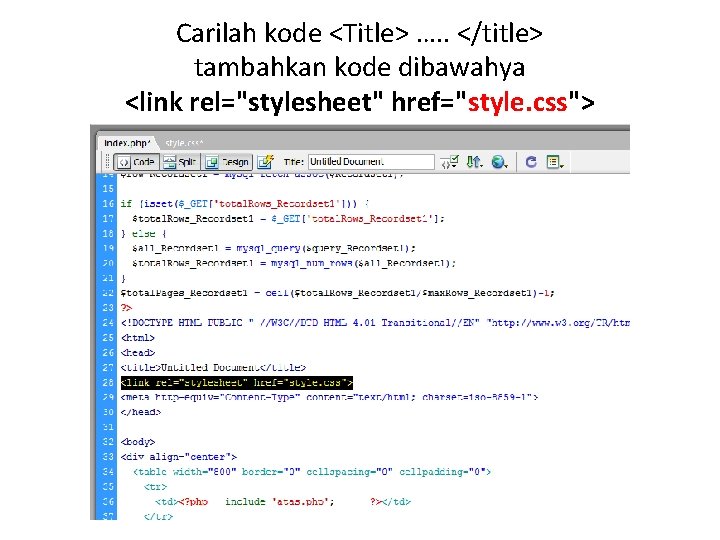This screenshot has width=720, height=540.
Task: Click the $totalRows_Recordset1 = $_GET line
Action: click(x=288, y=219)
